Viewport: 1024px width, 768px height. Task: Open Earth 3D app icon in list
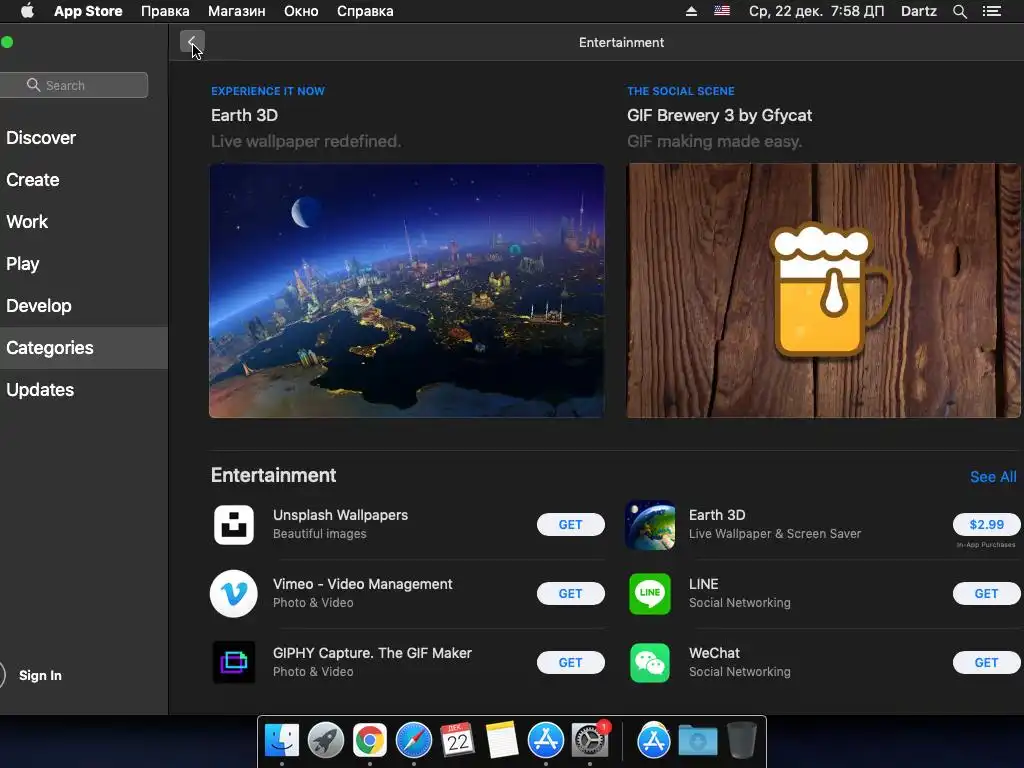tap(650, 524)
